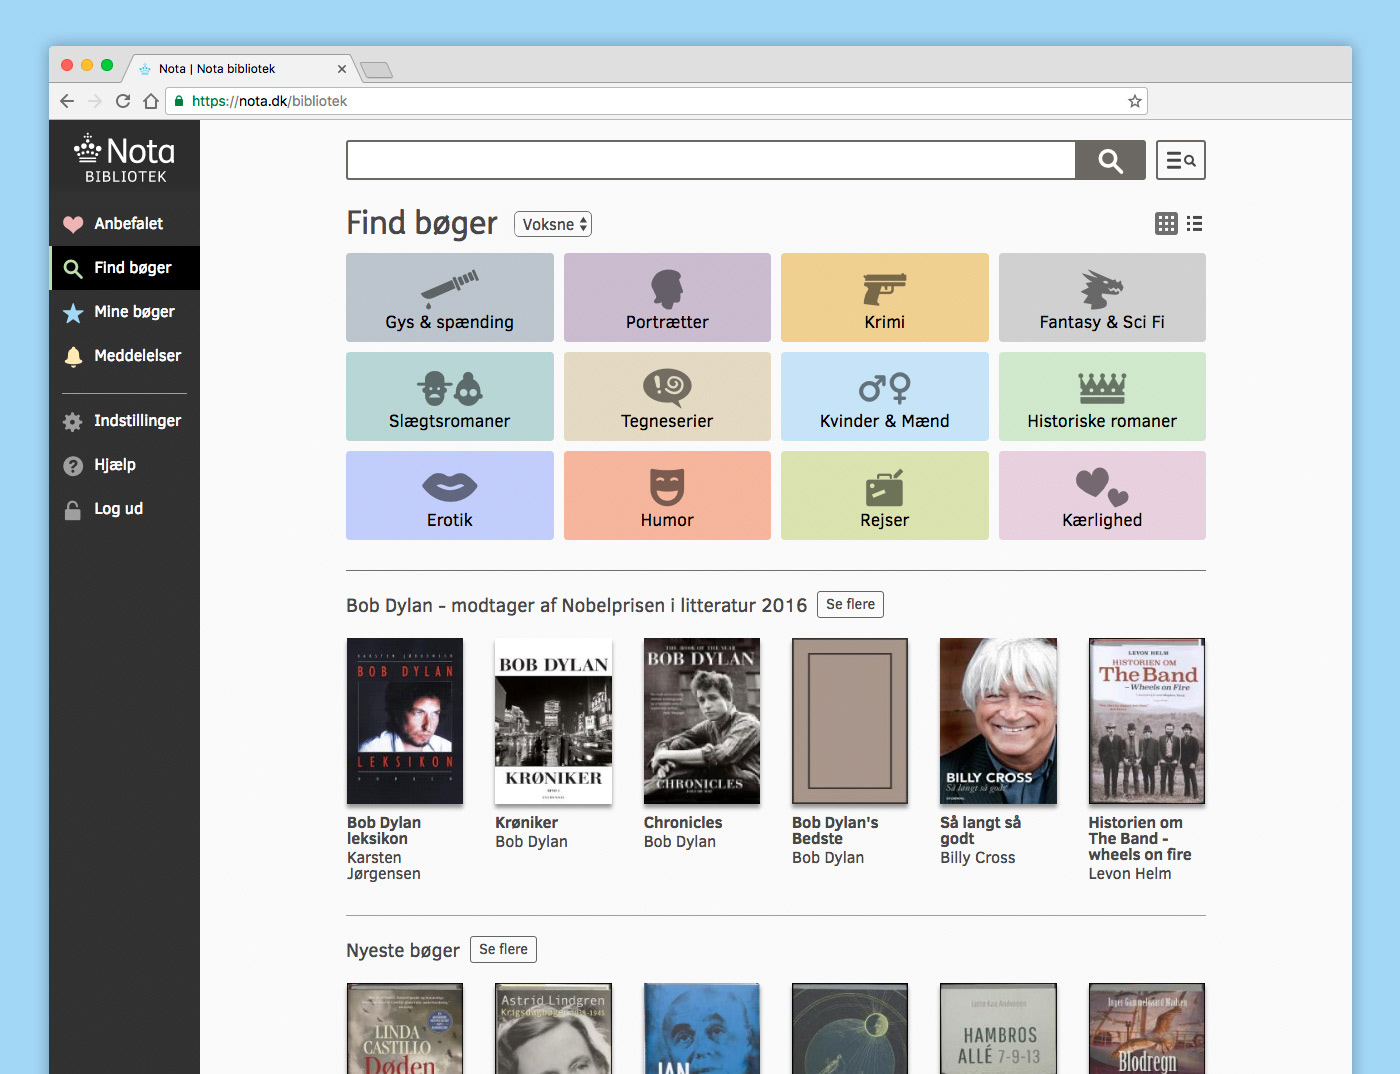
Task: Click Se flere beside Nyeste bøger
Action: tap(503, 949)
